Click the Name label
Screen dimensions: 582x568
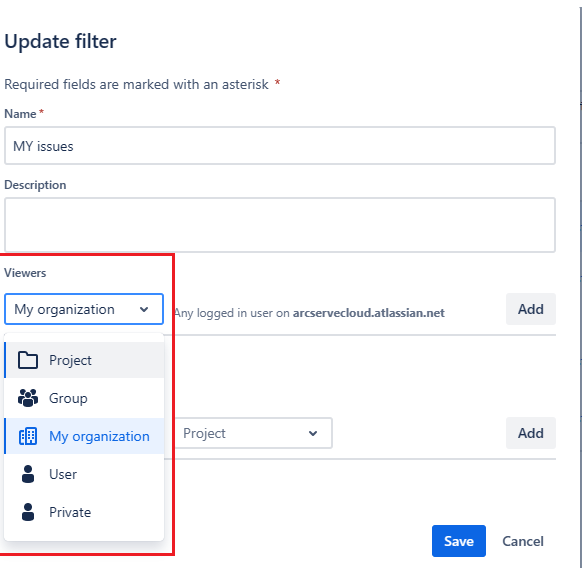[20, 114]
